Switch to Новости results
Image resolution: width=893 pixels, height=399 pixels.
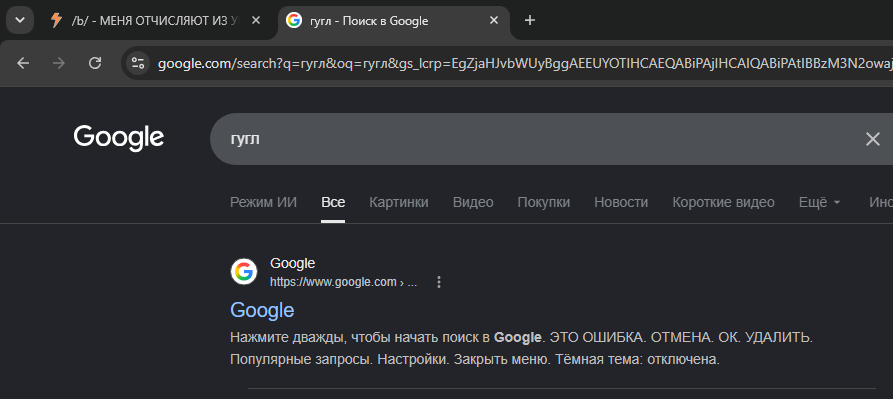pos(621,203)
